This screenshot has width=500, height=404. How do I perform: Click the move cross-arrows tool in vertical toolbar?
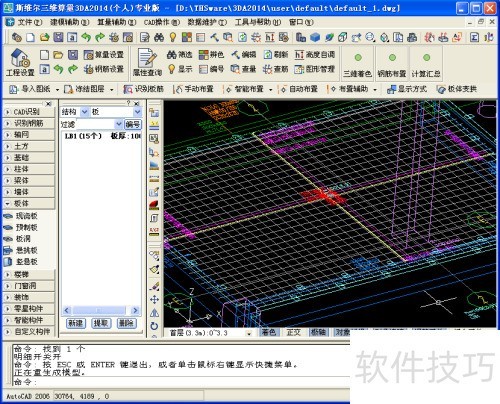[154, 300]
